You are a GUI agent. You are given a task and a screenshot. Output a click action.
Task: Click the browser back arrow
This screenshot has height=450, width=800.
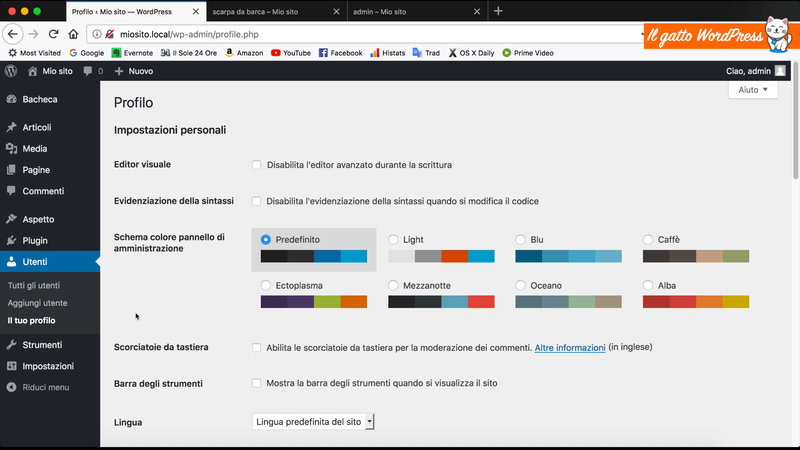coord(13,34)
